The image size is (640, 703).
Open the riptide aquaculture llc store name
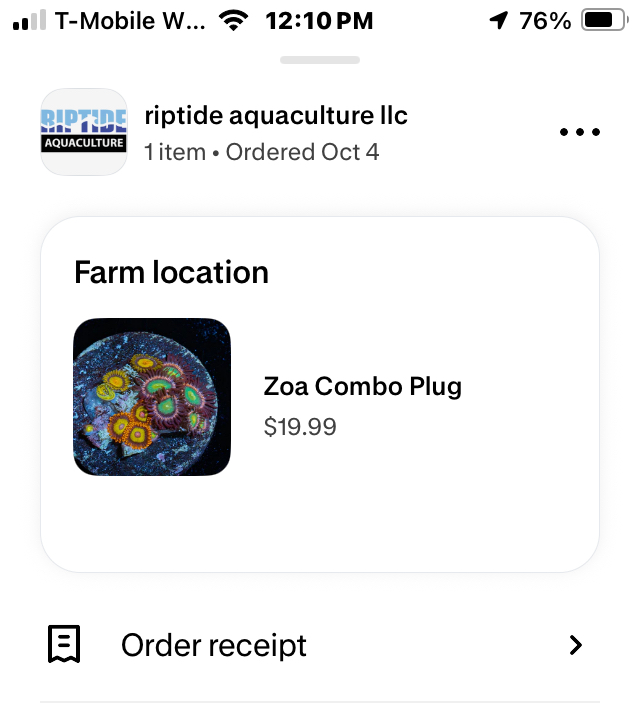pos(276,116)
